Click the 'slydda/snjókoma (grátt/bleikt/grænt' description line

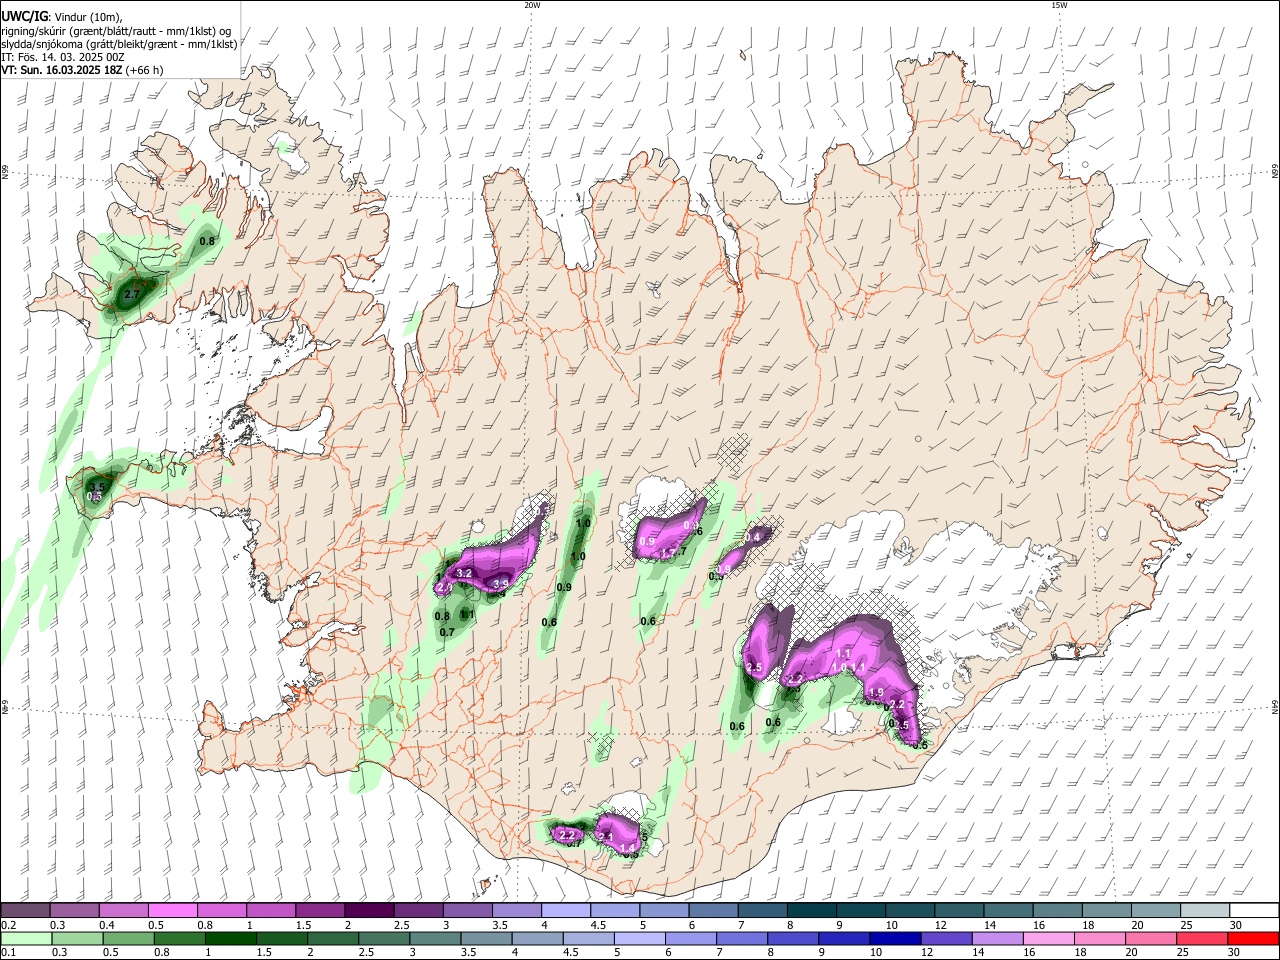coord(119,44)
